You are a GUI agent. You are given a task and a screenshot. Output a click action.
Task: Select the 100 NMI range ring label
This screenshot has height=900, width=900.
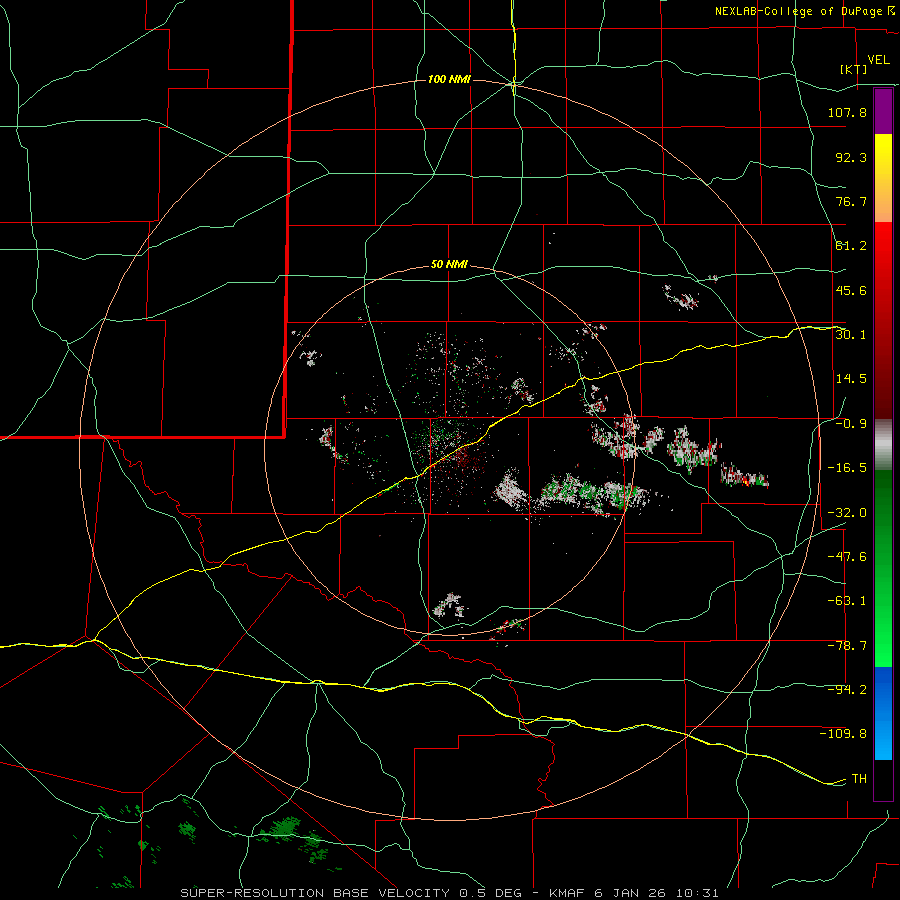449,79
